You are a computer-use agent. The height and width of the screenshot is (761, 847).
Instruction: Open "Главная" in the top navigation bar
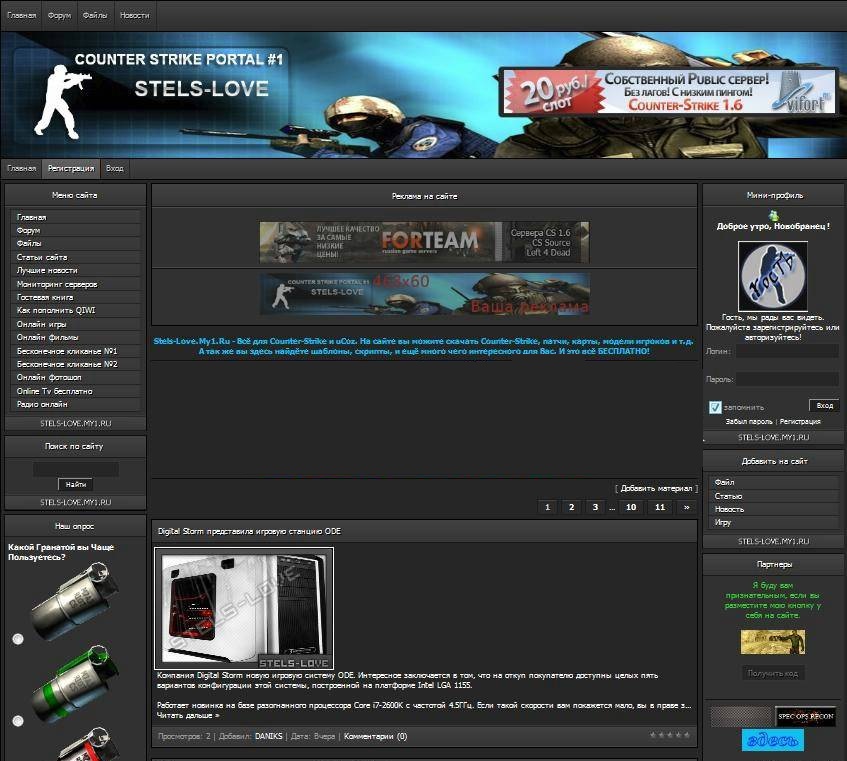(21, 15)
